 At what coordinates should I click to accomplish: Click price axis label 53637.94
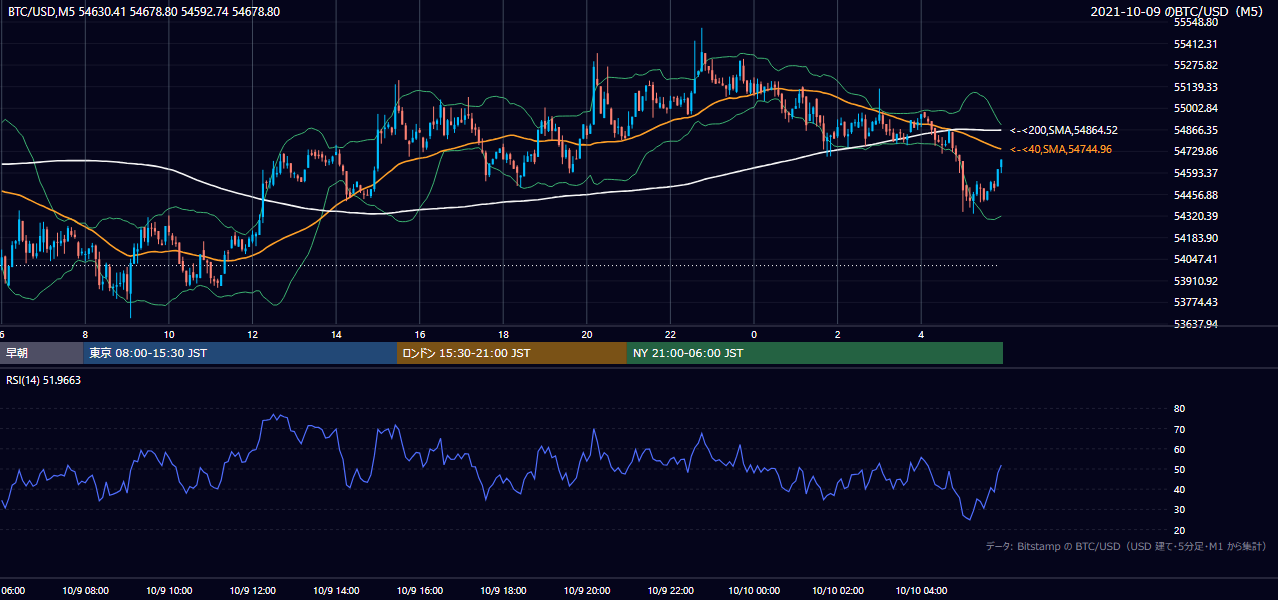(1196, 324)
